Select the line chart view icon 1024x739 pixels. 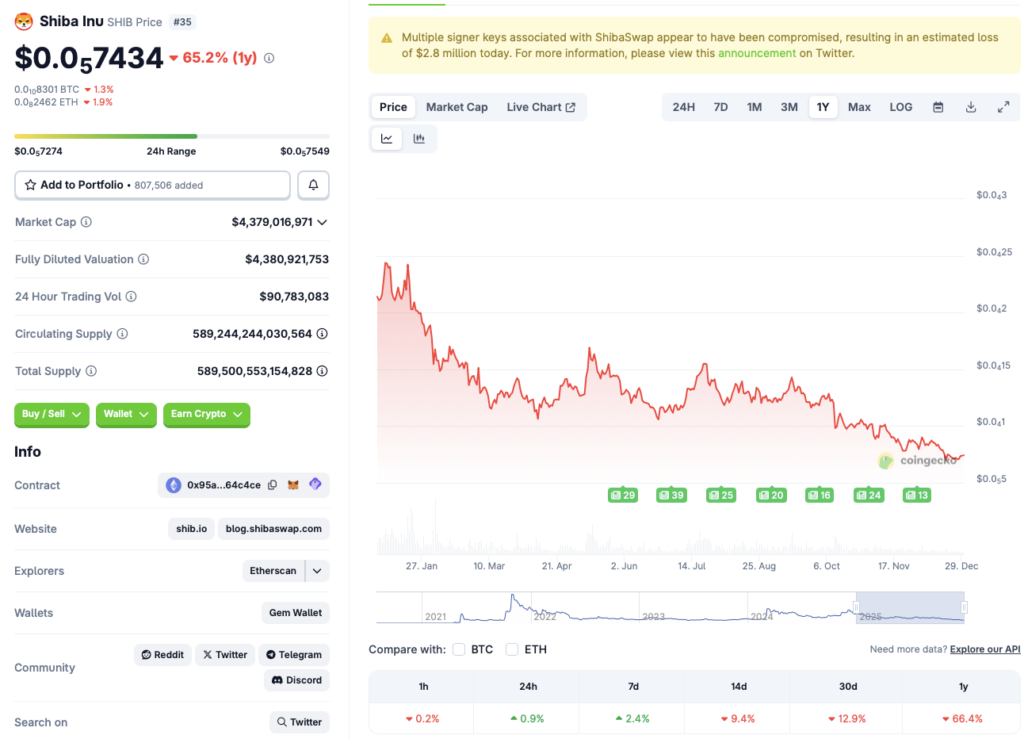point(386,138)
